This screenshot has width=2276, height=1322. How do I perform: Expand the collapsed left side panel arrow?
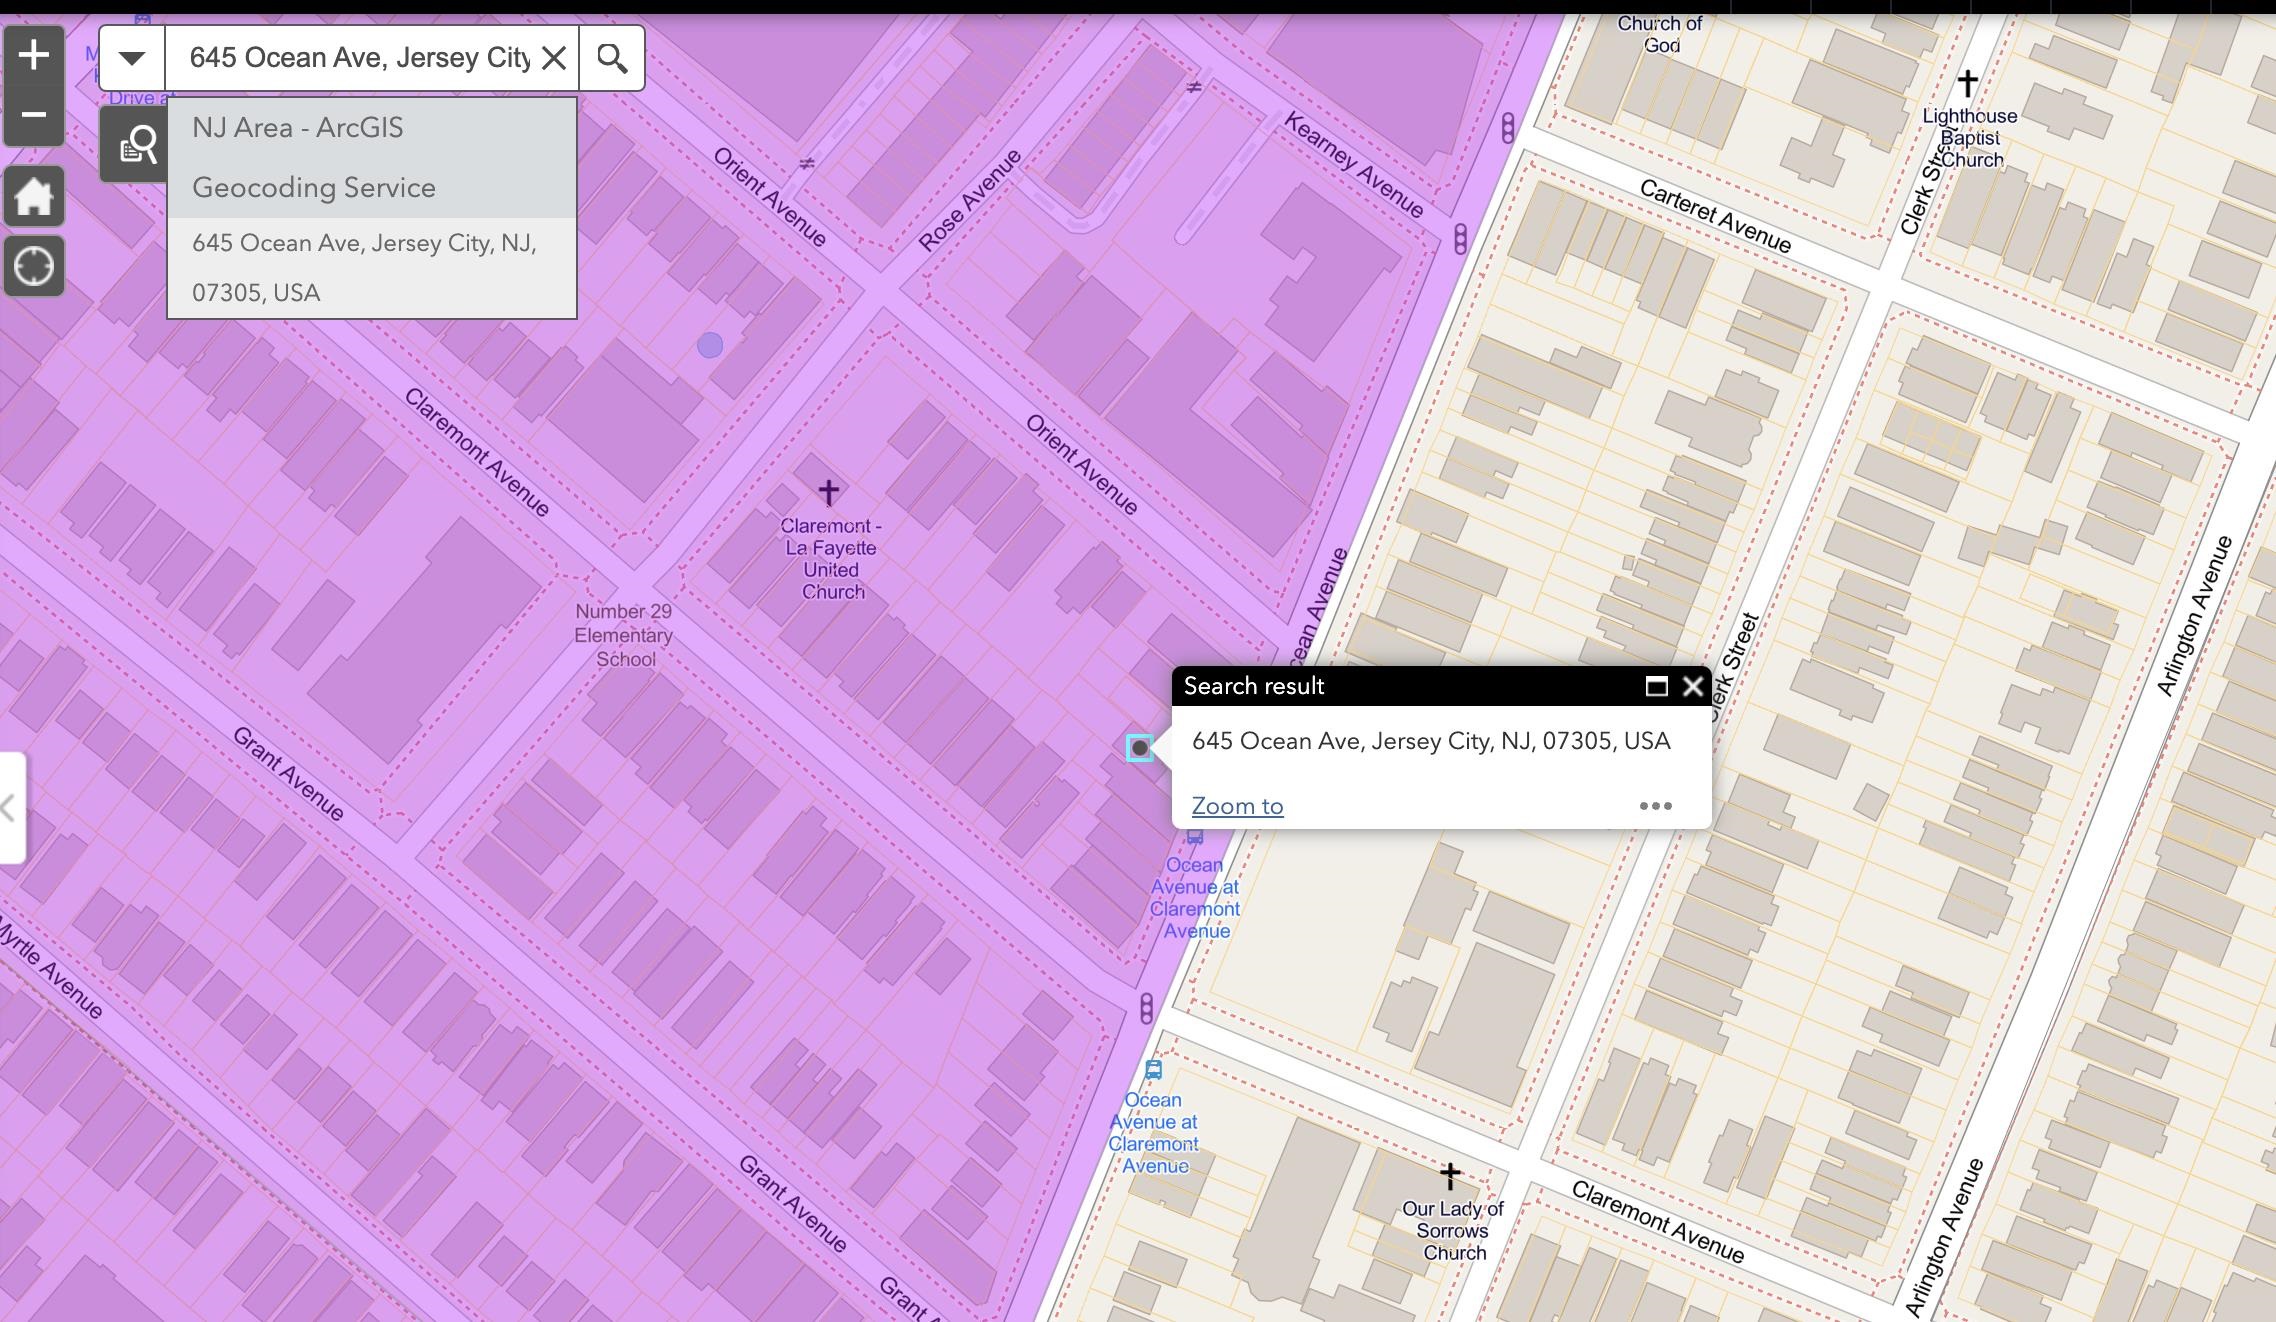click(x=10, y=807)
